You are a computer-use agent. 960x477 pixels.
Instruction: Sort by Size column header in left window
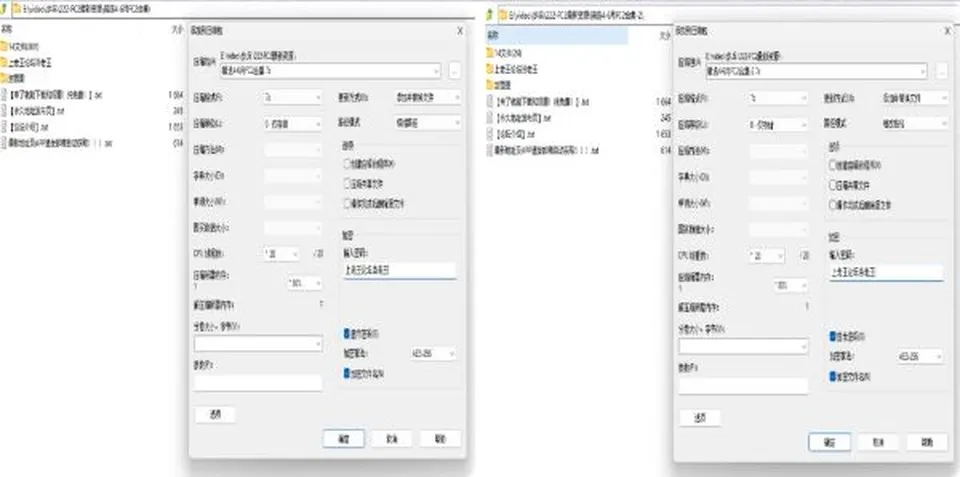[176, 29]
